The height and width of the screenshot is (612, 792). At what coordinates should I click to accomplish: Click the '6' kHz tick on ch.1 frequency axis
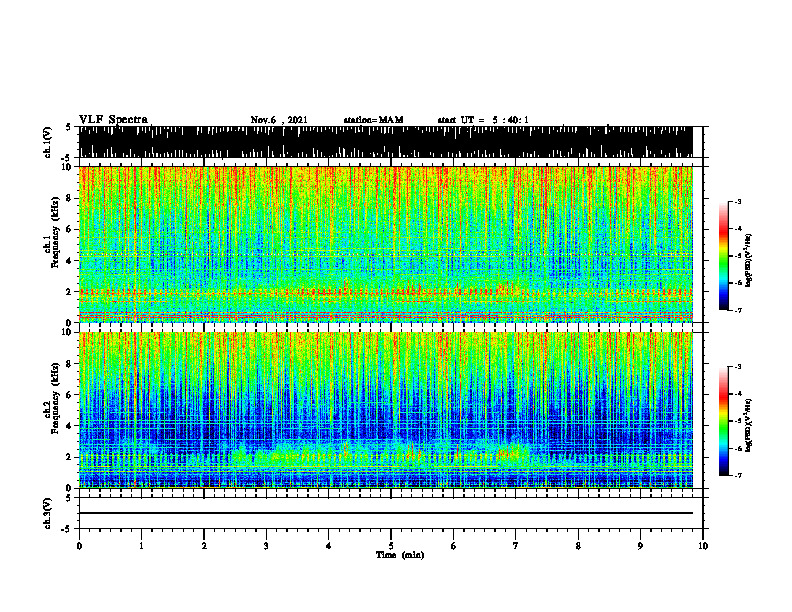(69, 230)
